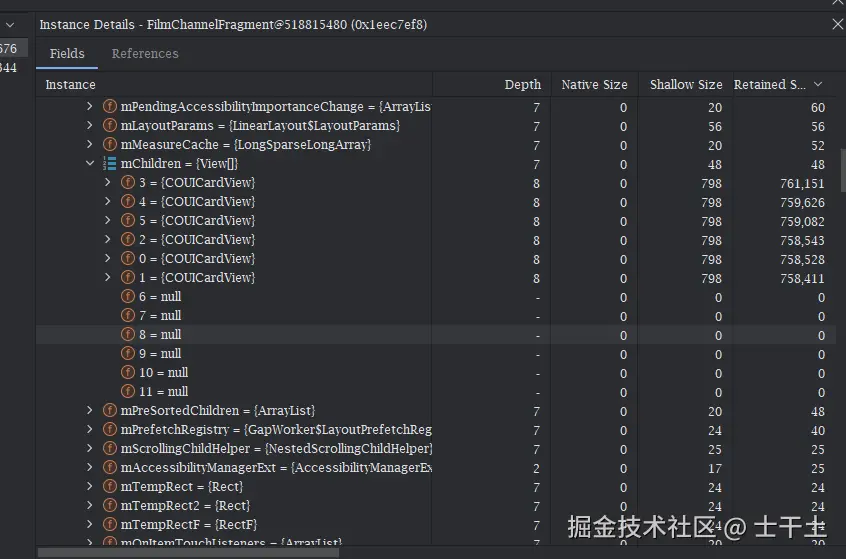Viewport: 846px width, 559px height.
Task: Sort by the Shallow Size column header
Action: pyautogui.click(x=686, y=85)
